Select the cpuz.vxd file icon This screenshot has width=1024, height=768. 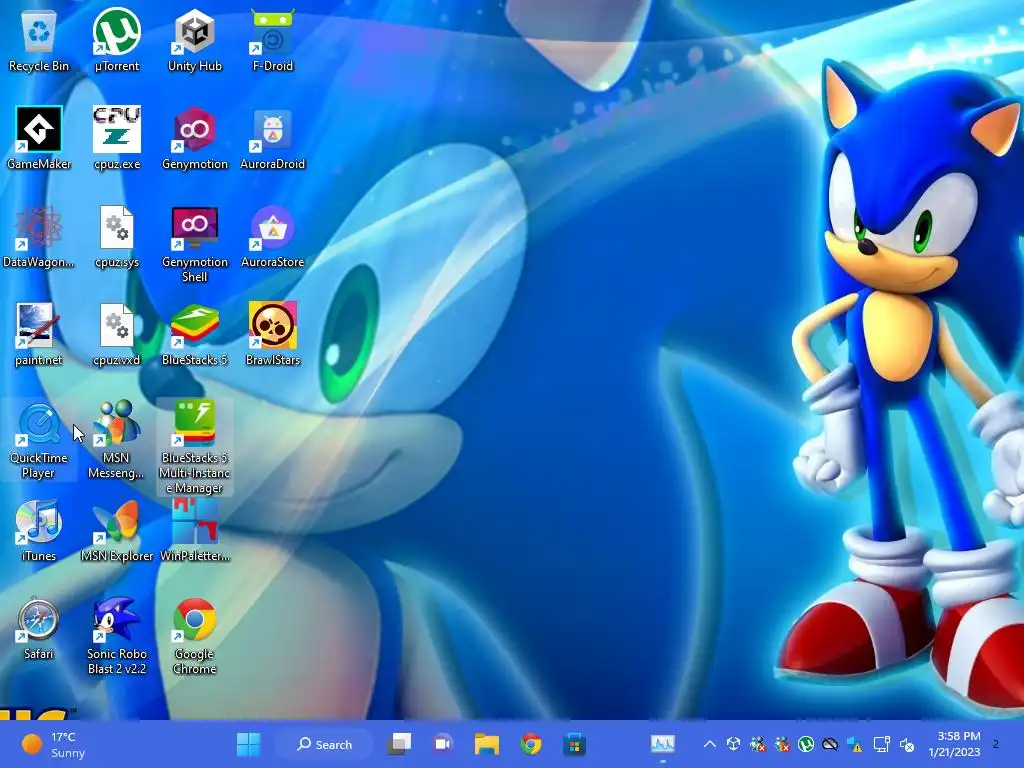click(117, 334)
